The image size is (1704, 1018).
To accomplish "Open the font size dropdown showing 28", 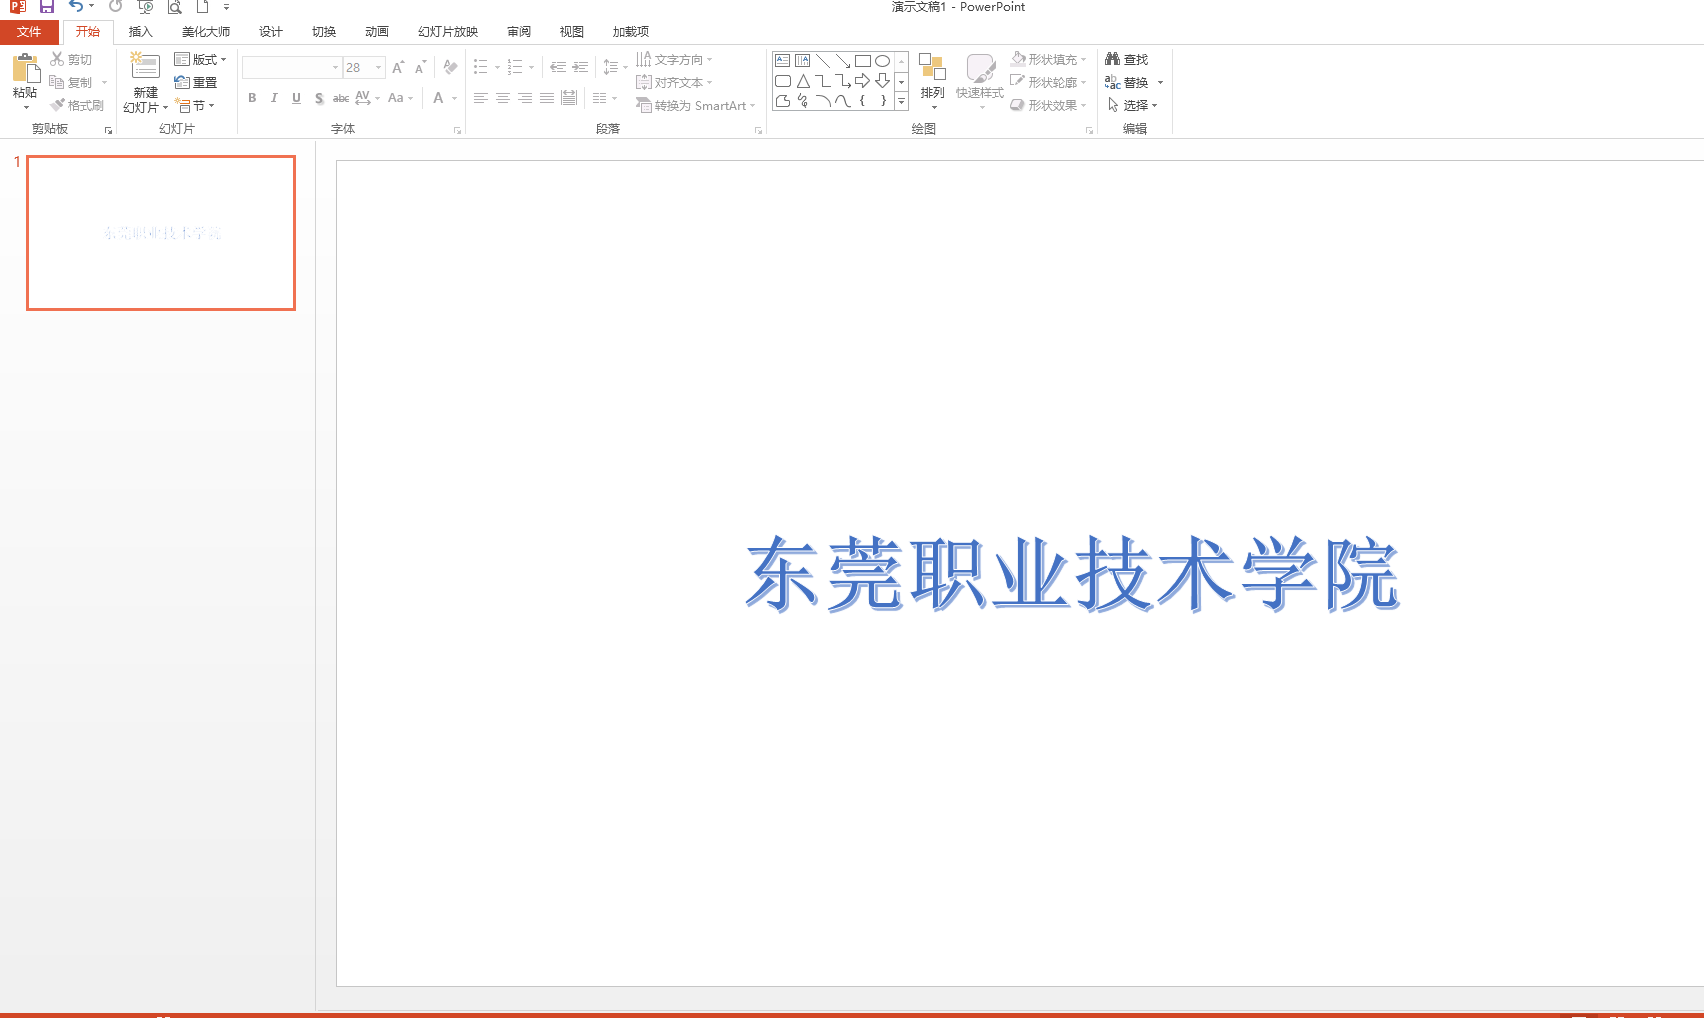I will [379, 68].
